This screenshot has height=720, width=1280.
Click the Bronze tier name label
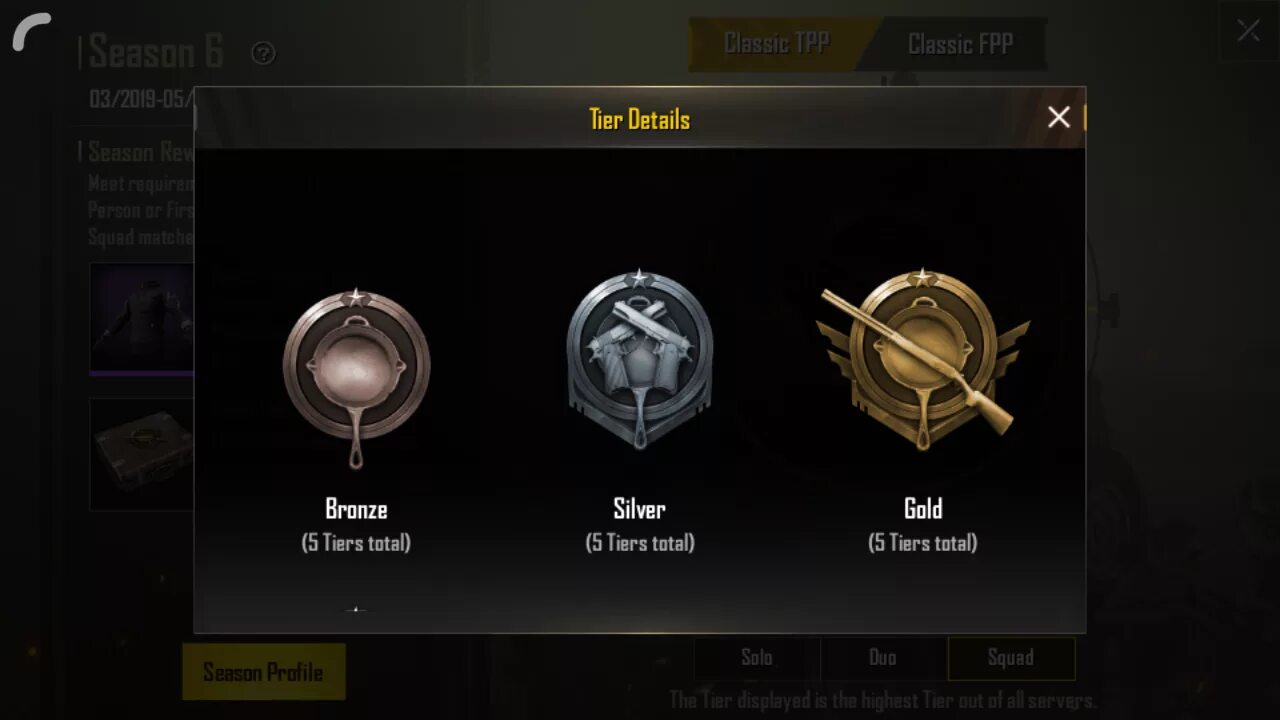pos(356,509)
